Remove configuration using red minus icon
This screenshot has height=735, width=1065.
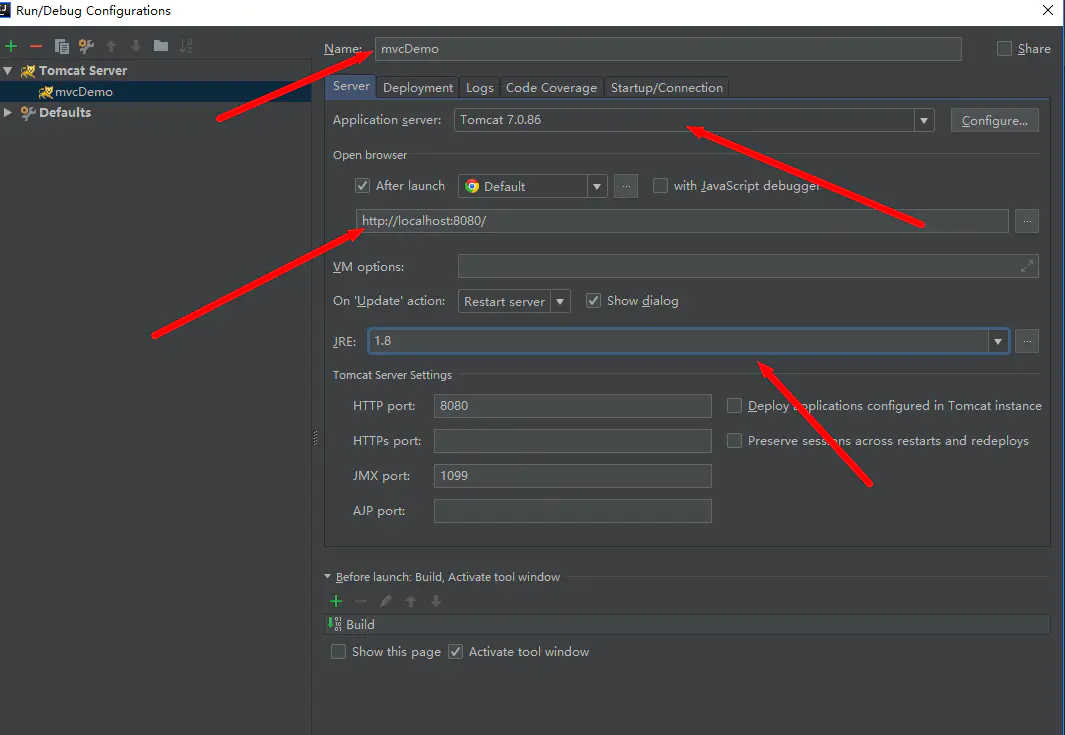(36, 46)
